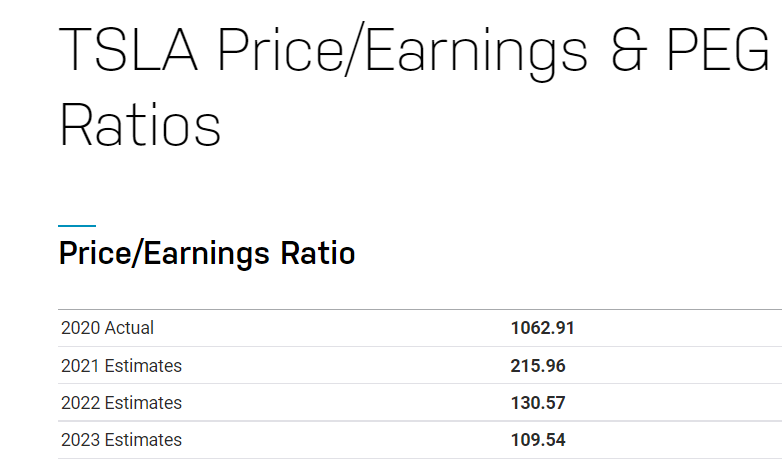782x467 pixels.
Task: Click the 1062.91 value
Action: [x=543, y=328]
